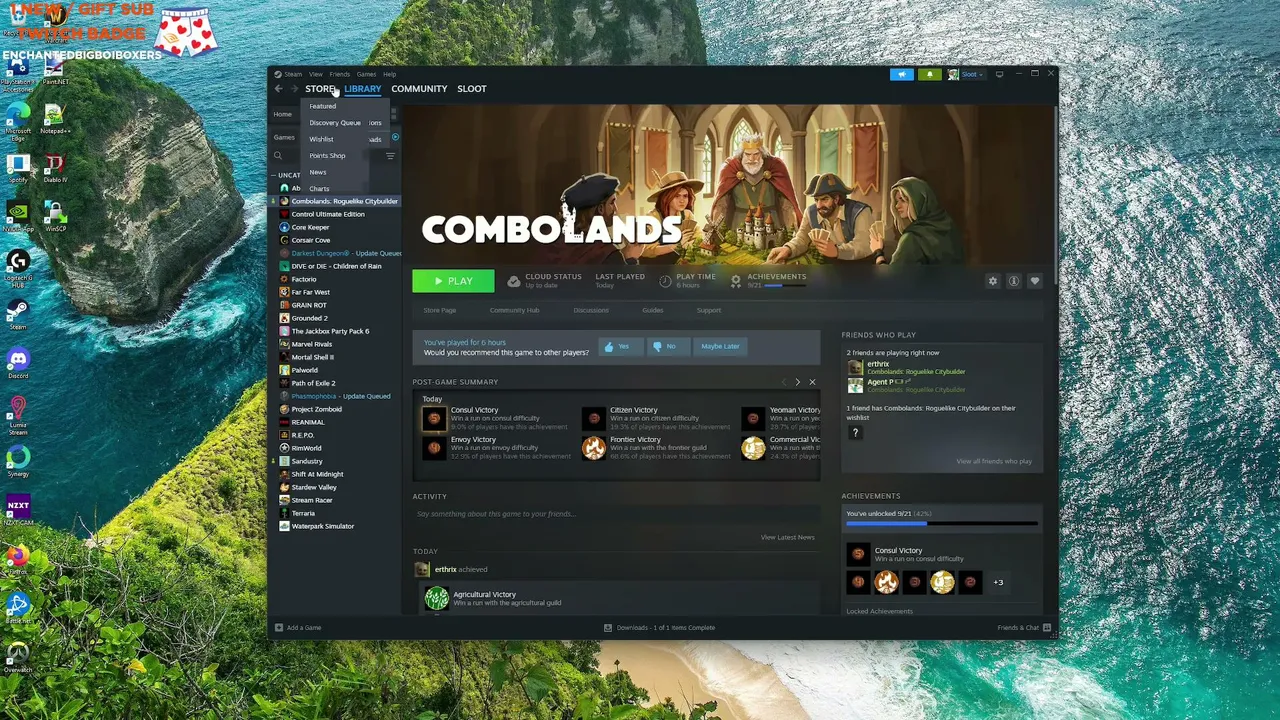Open the game info icon
The image size is (1280, 720).
click(x=1014, y=281)
